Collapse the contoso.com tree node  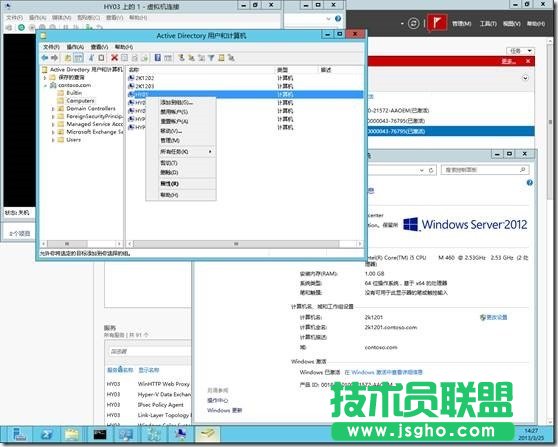[x=45, y=85]
